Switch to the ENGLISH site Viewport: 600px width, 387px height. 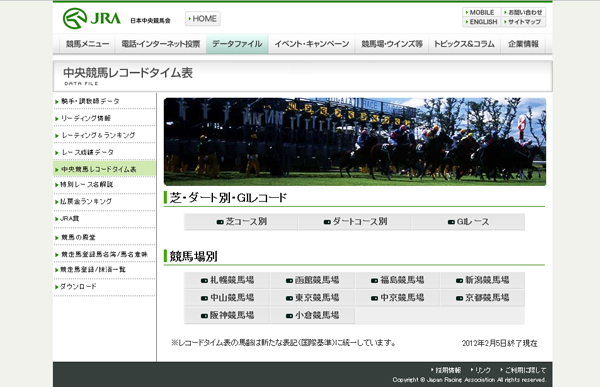[481, 22]
